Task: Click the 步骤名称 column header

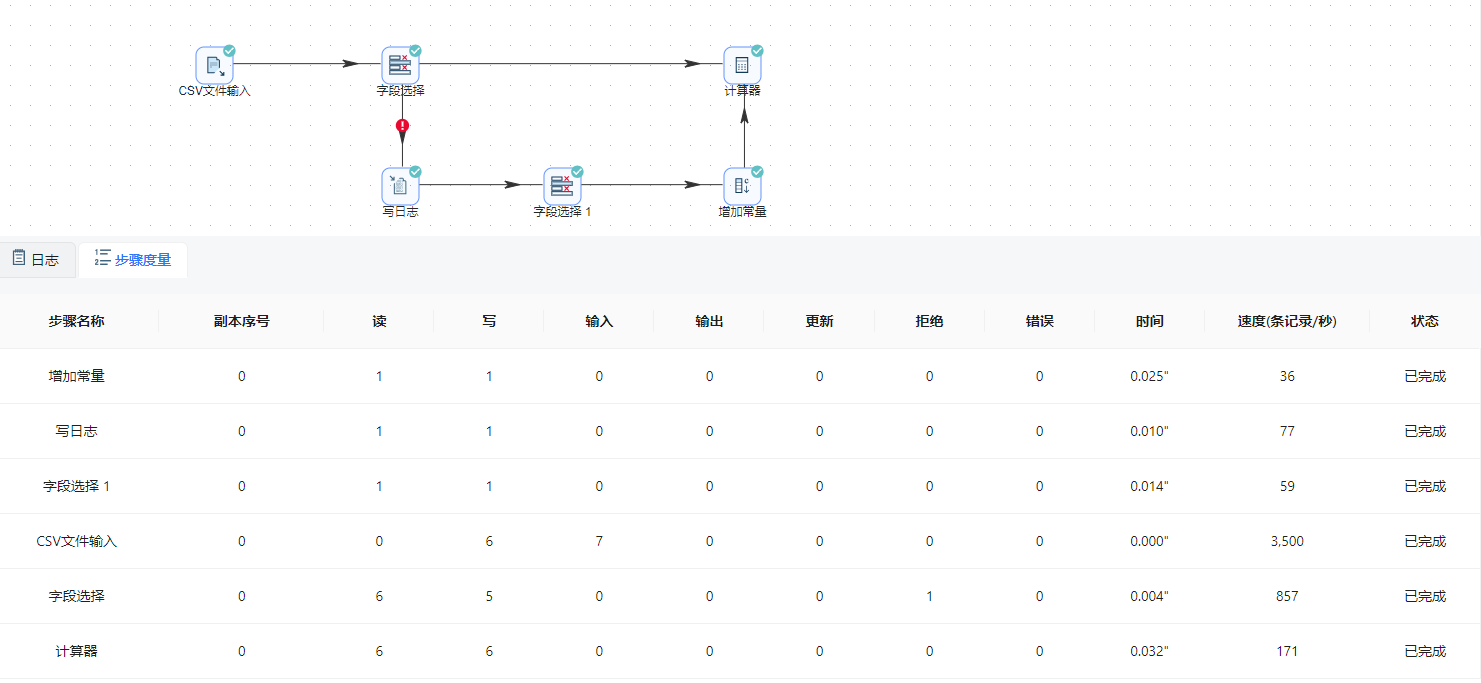Action: click(x=76, y=321)
